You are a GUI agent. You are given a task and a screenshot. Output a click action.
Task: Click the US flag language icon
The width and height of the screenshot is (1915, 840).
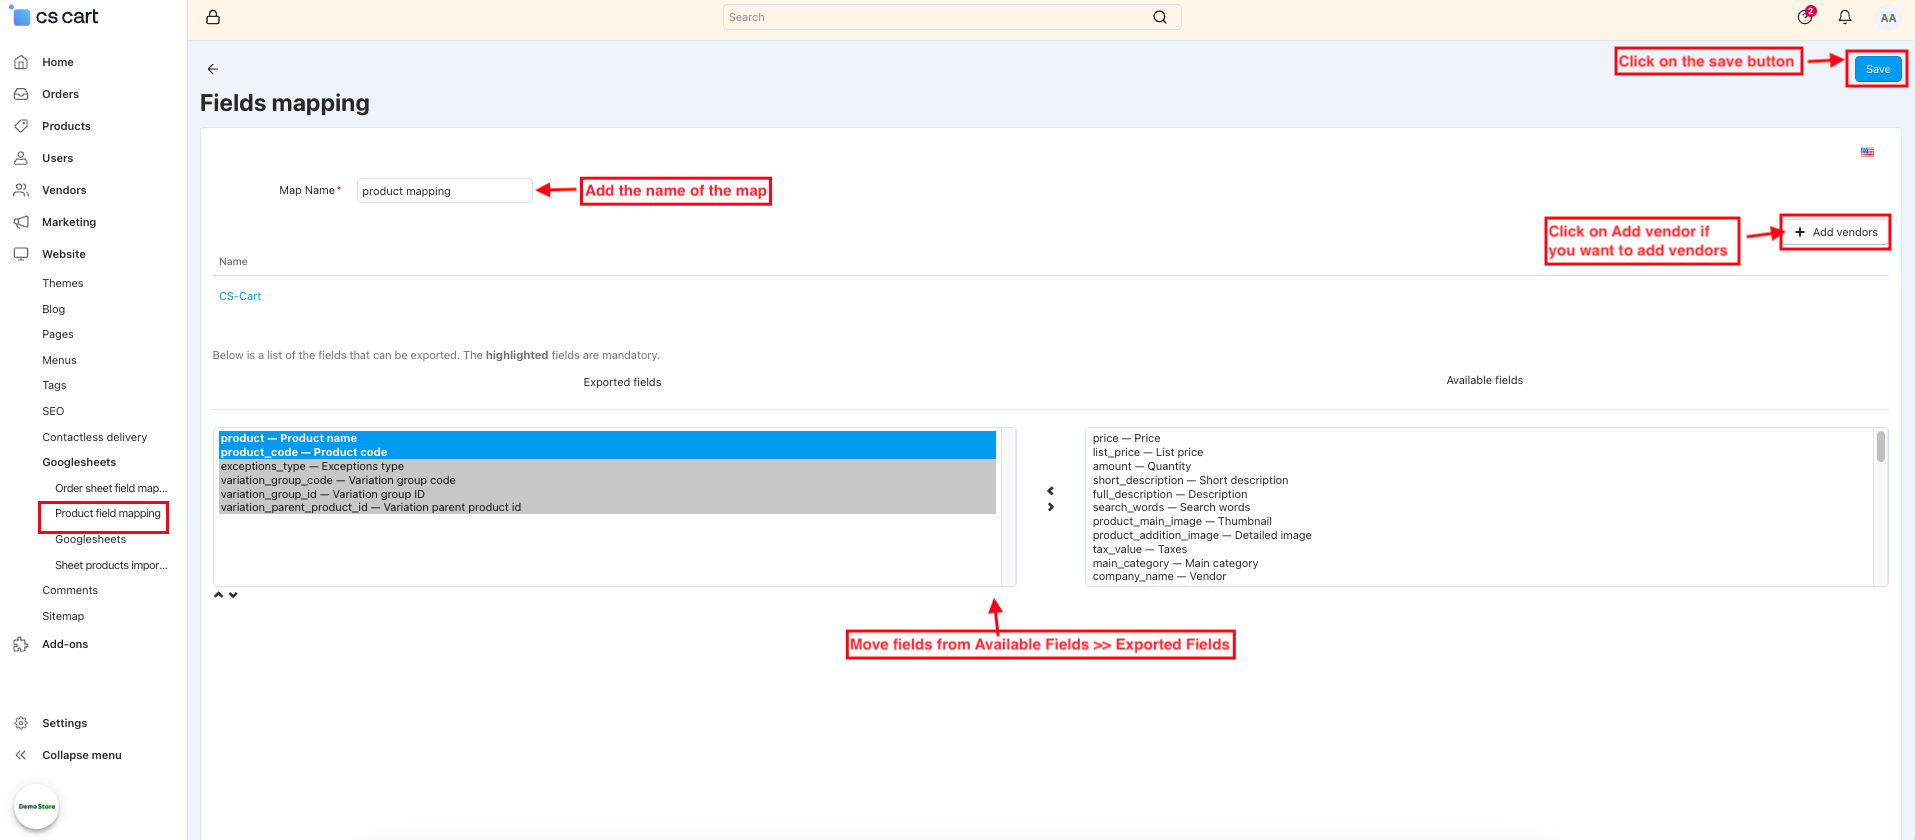click(1867, 152)
